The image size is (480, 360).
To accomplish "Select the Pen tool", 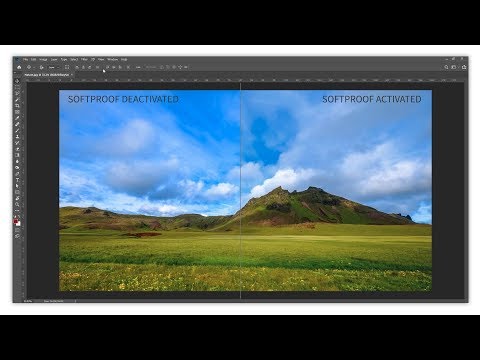I will (17, 174).
